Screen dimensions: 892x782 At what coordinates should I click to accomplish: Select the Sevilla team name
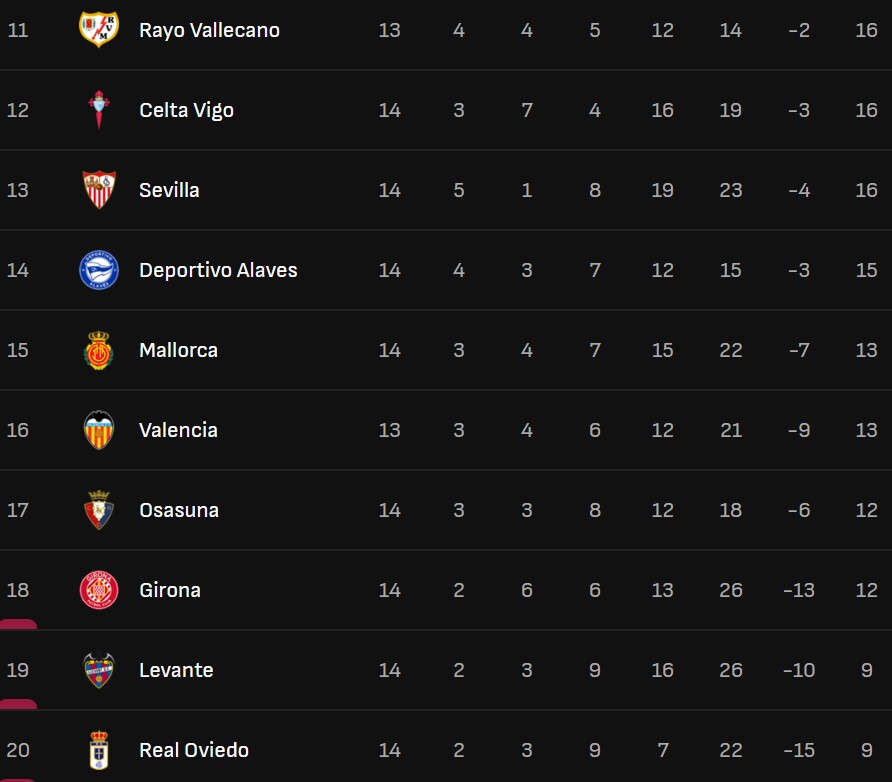point(169,190)
